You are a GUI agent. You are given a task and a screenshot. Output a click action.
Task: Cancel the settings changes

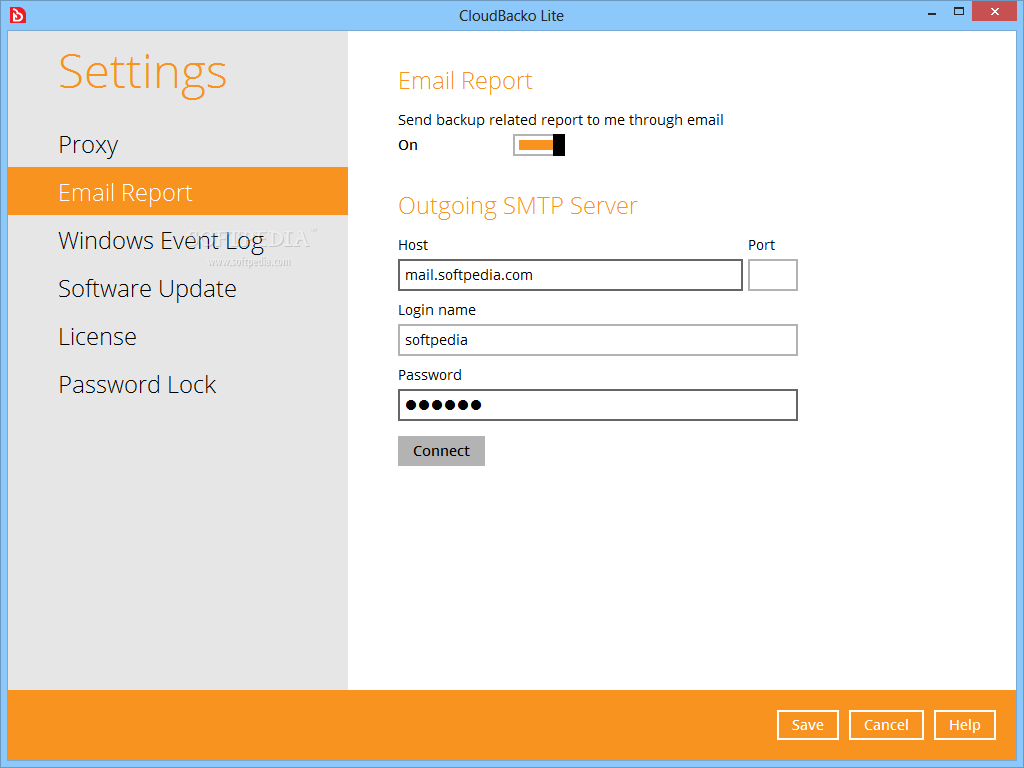pyautogui.click(x=886, y=725)
